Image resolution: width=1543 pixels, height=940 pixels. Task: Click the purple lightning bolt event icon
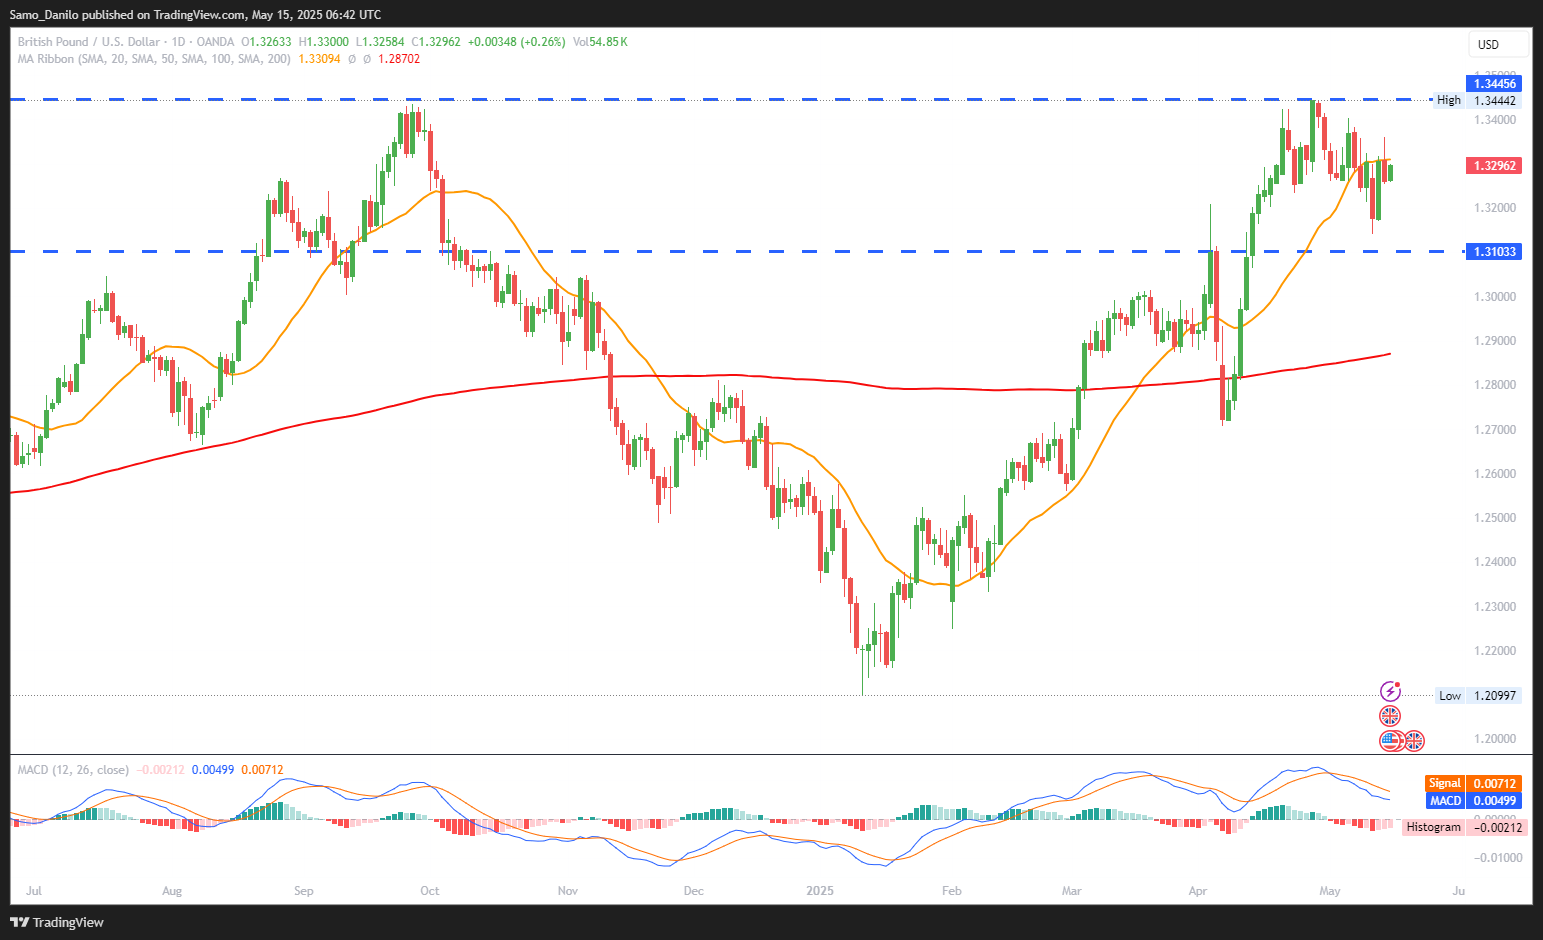pyautogui.click(x=1390, y=691)
